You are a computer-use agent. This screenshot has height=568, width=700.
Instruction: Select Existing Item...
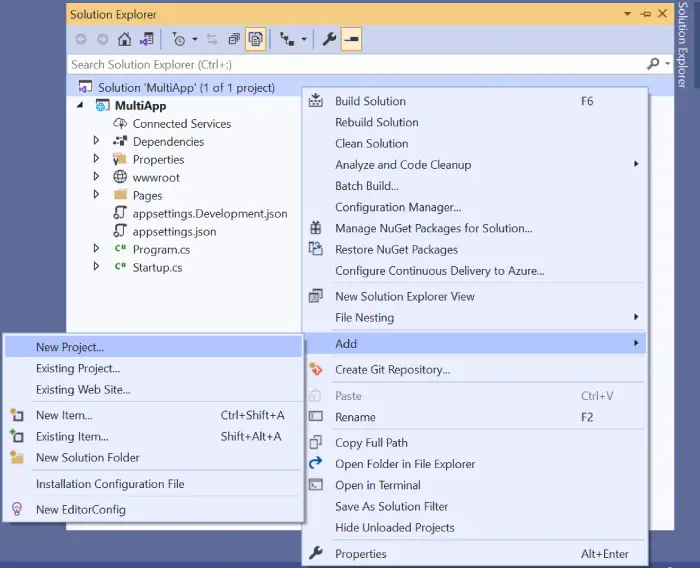point(154,437)
